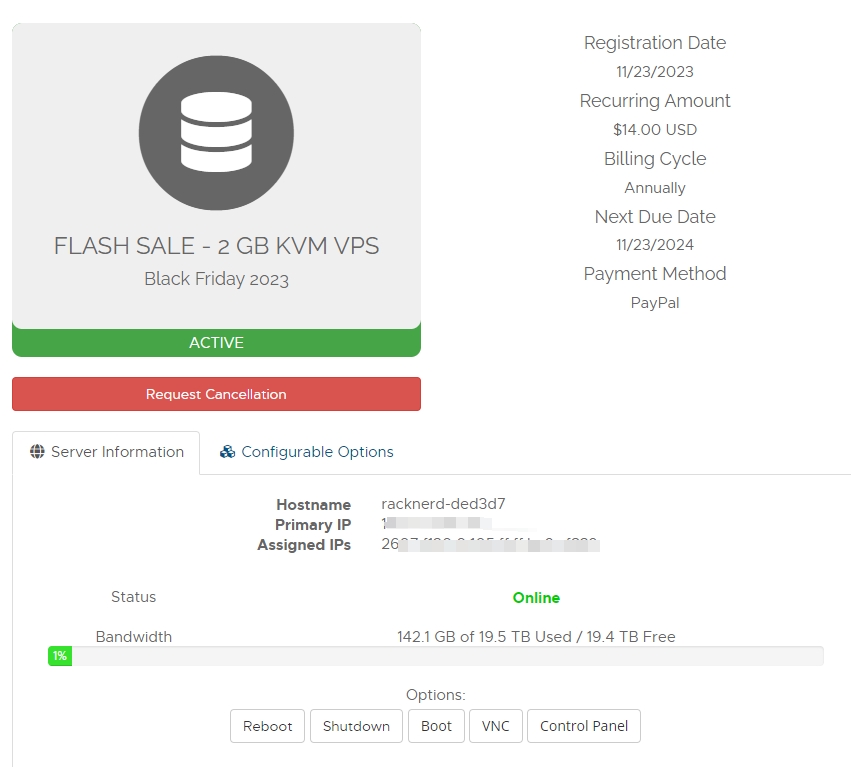Reboot the VPS server
This screenshot has width=851, height=767.
tap(268, 726)
